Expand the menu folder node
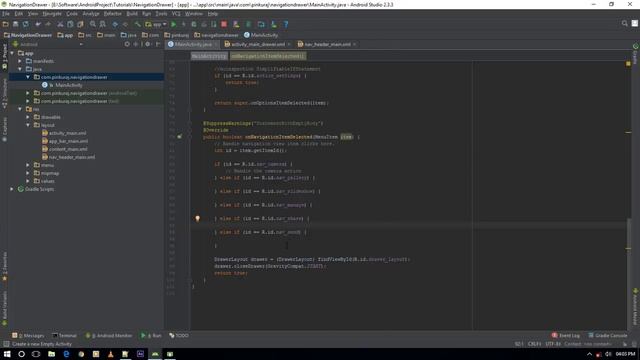Image resolution: width=640 pixels, height=360 pixels. coord(28,165)
